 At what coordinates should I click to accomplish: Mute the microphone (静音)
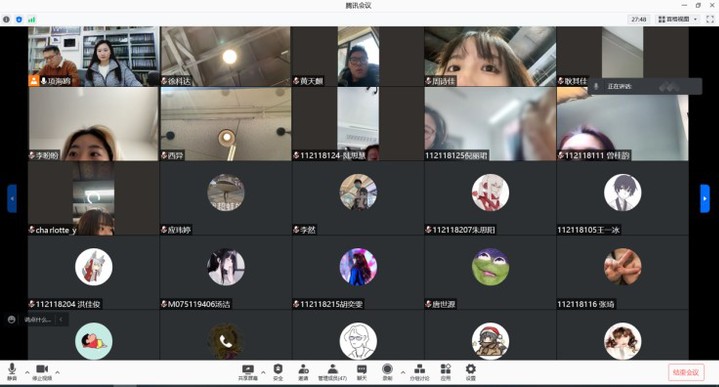pos(12,372)
